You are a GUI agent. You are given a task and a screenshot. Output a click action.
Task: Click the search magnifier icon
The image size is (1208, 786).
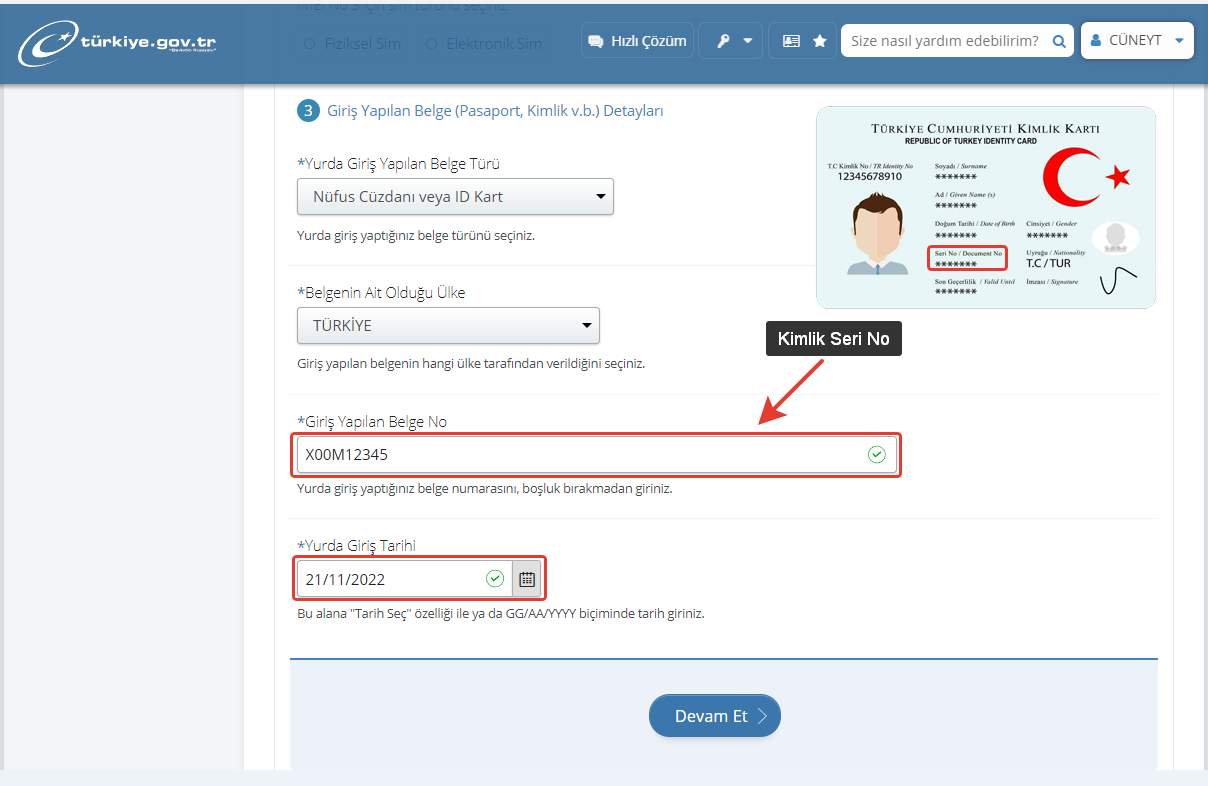coord(1059,41)
